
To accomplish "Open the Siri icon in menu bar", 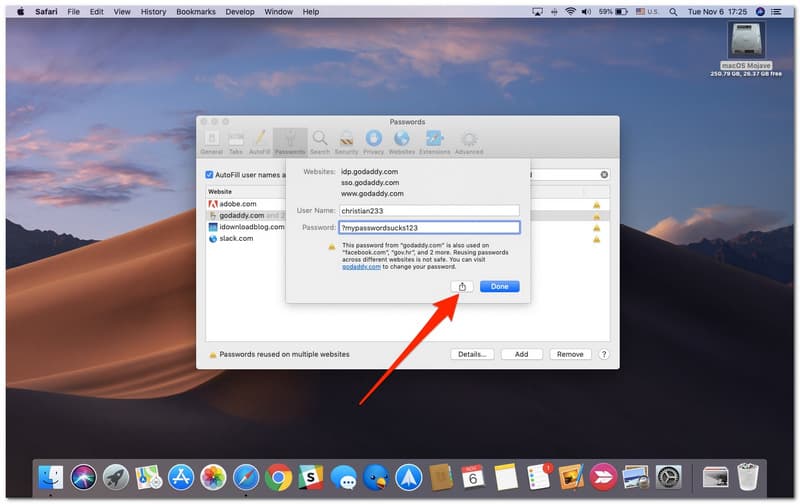I will [x=760, y=11].
